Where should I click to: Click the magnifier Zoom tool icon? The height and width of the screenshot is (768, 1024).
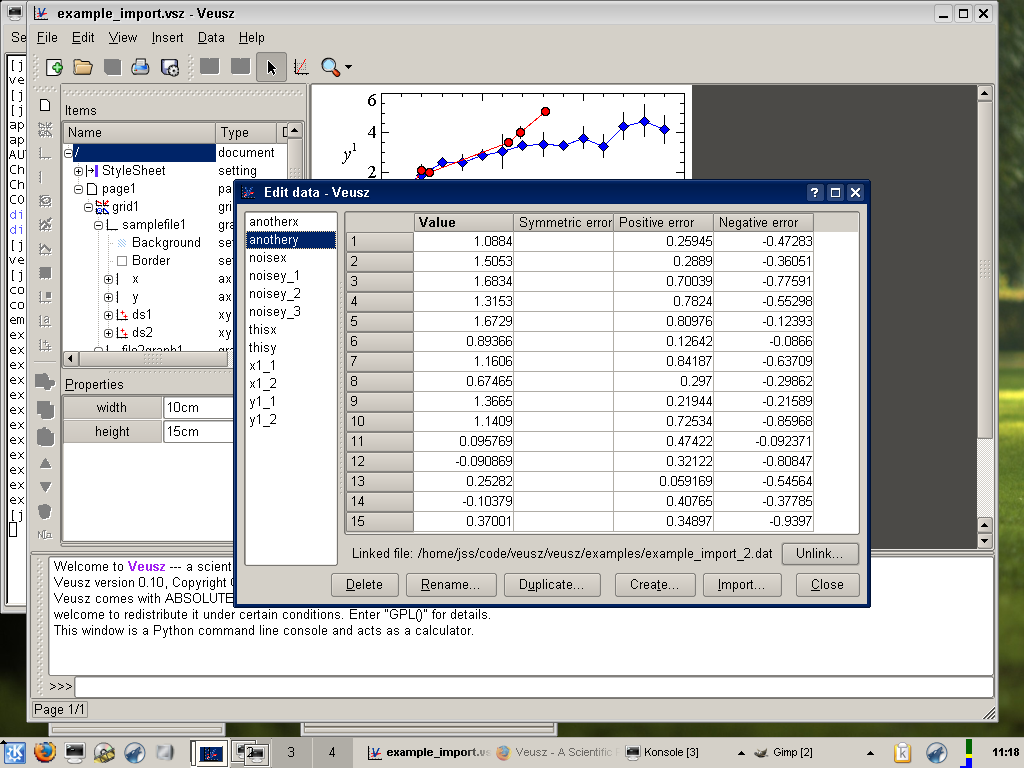click(330, 67)
